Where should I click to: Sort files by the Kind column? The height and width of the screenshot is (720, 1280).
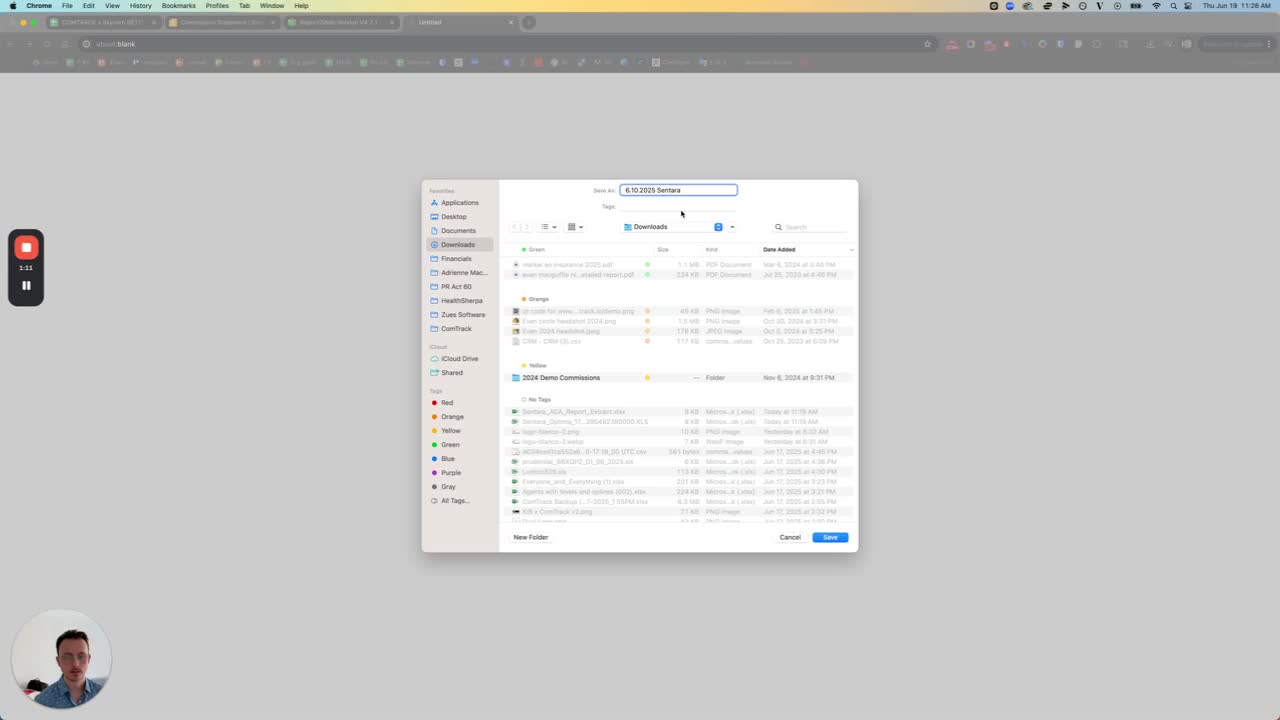click(712, 250)
